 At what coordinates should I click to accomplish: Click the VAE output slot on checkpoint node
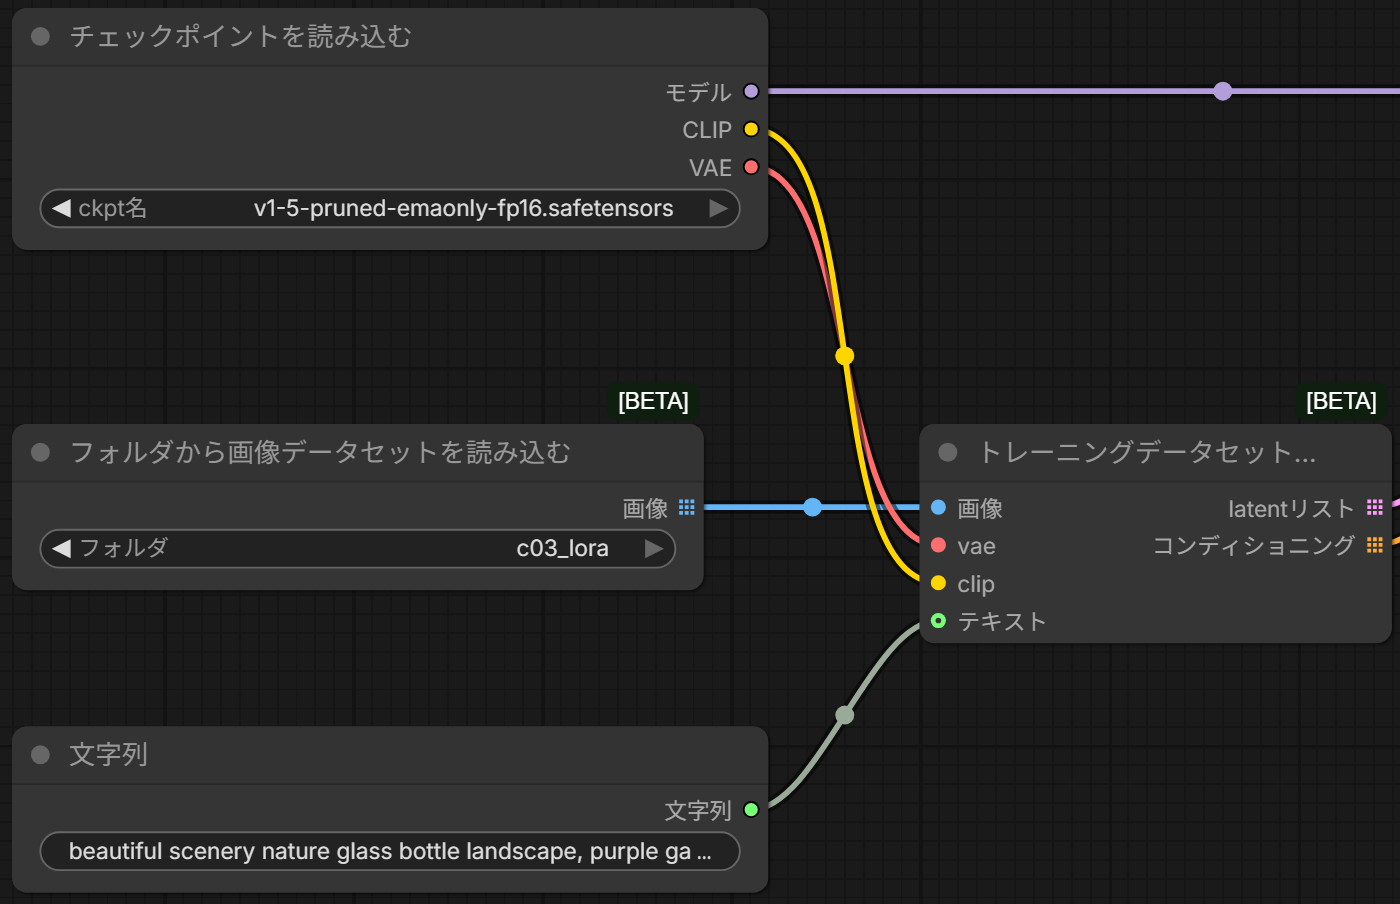[x=751, y=168]
